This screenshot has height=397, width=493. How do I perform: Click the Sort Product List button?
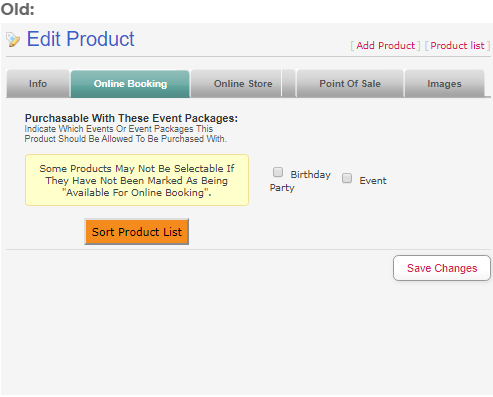(137, 232)
